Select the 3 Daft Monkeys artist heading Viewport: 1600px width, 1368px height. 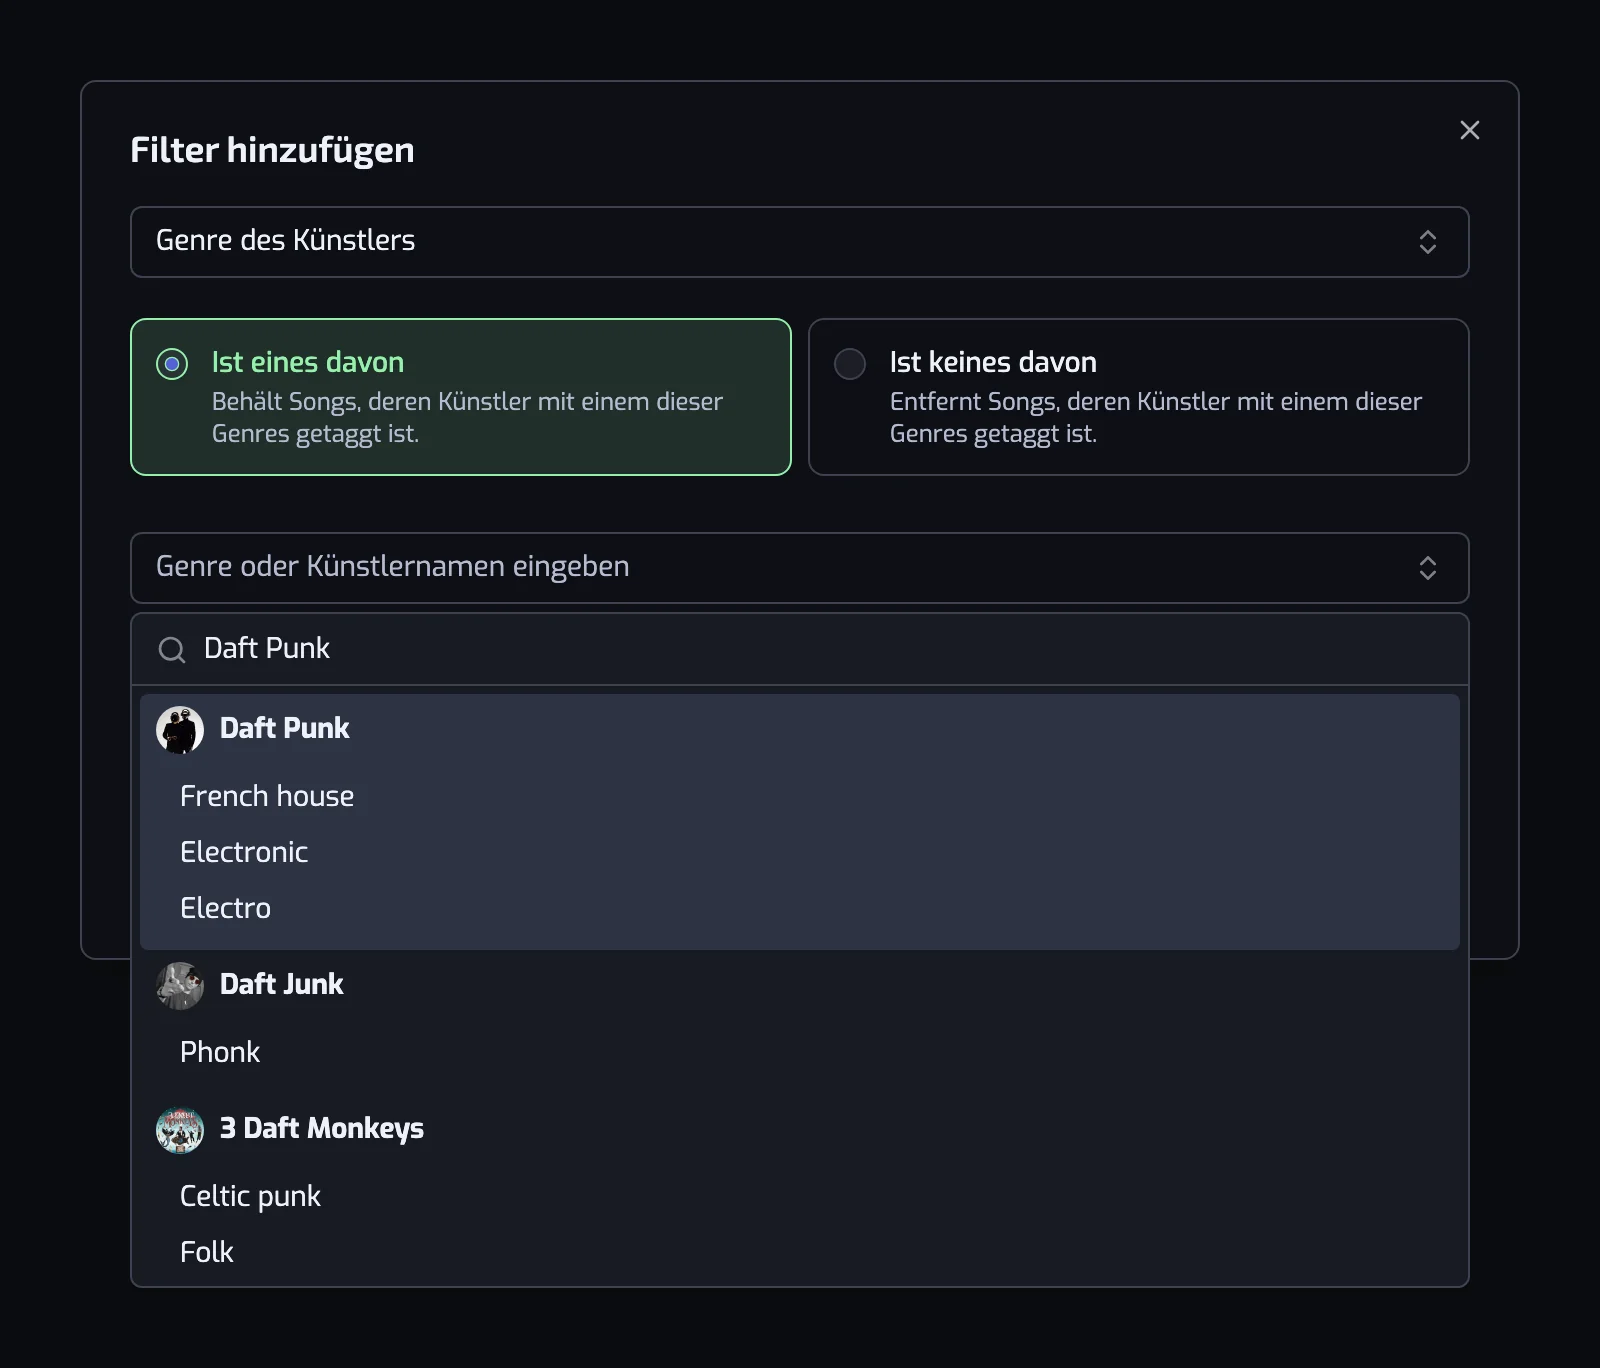pos(322,1128)
